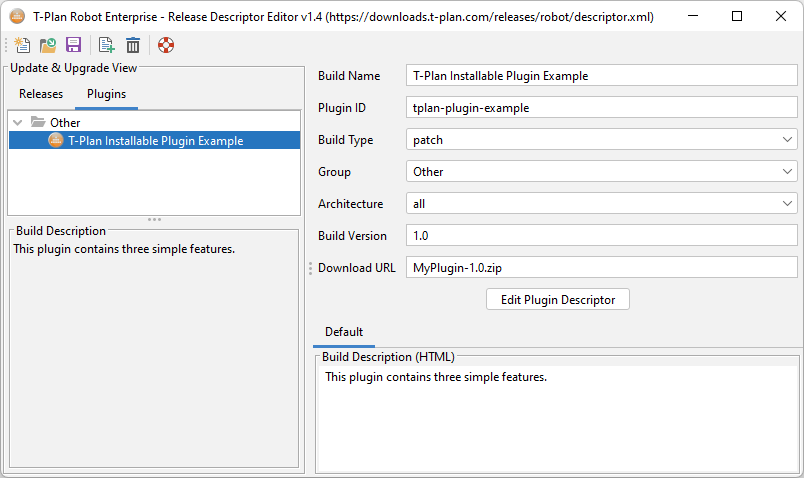This screenshot has height=478, width=804.
Task: Click the plugin icon beside T-Plan Installable Plugin Example
Action: pyautogui.click(x=56, y=141)
